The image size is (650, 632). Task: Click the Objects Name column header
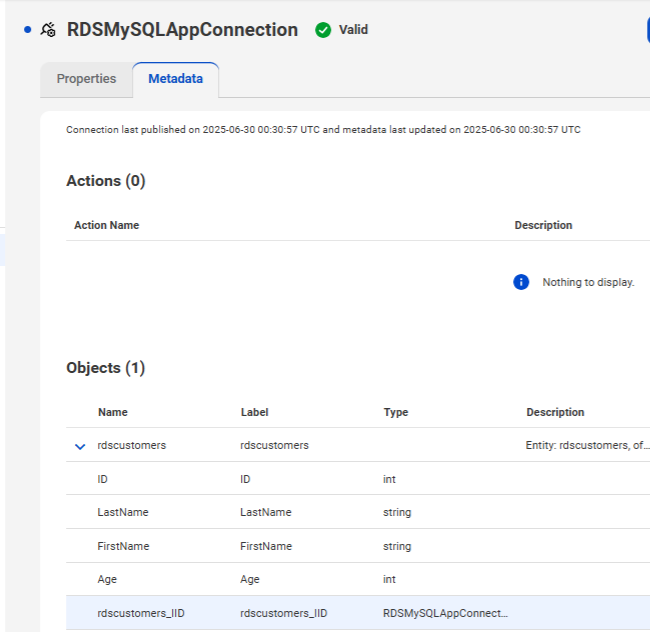(x=113, y=412)
